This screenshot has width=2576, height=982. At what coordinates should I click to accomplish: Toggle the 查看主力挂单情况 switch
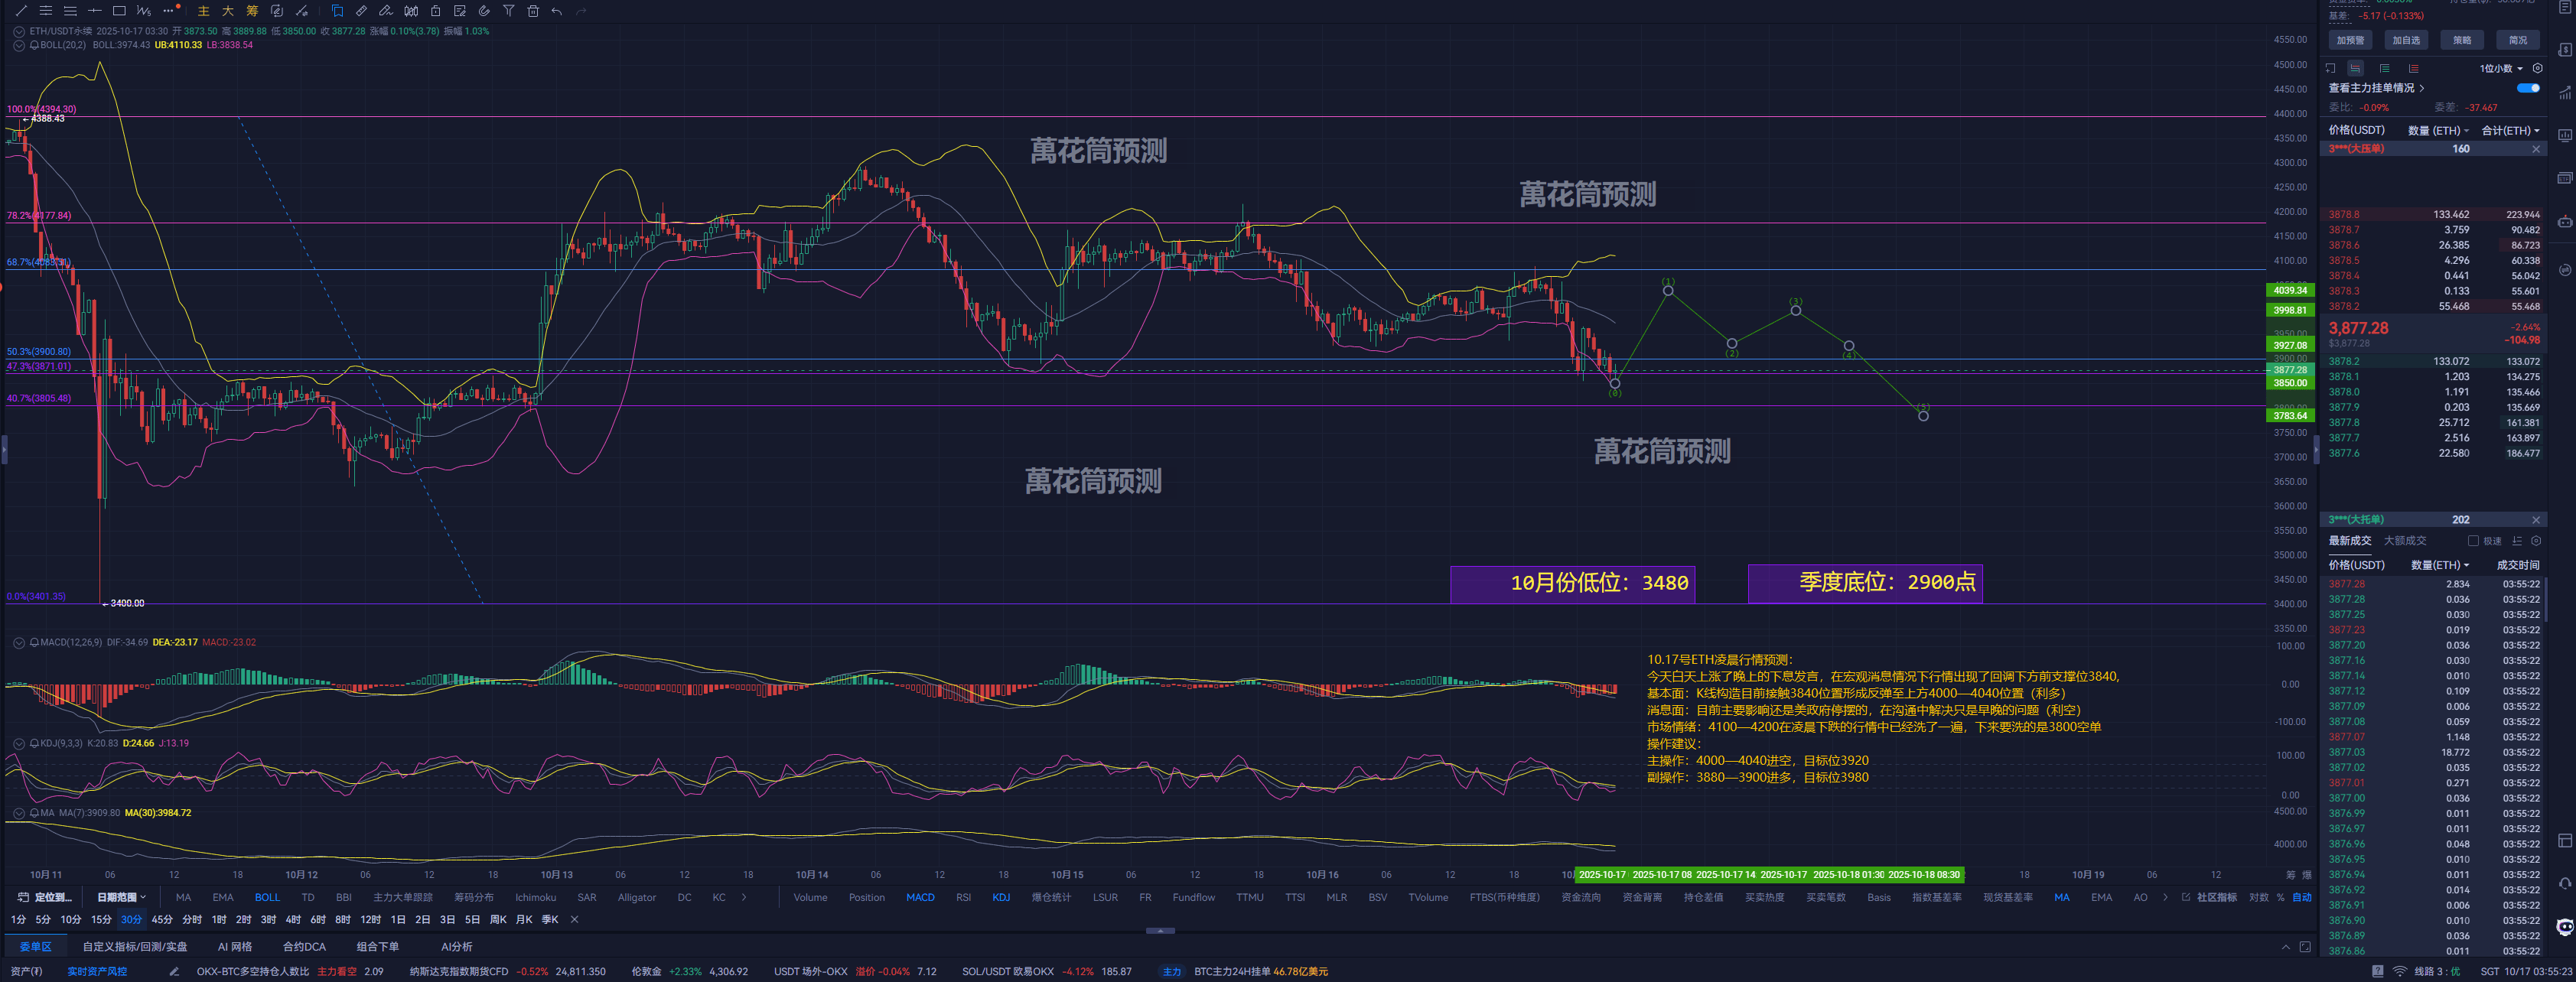(2528, 88)
